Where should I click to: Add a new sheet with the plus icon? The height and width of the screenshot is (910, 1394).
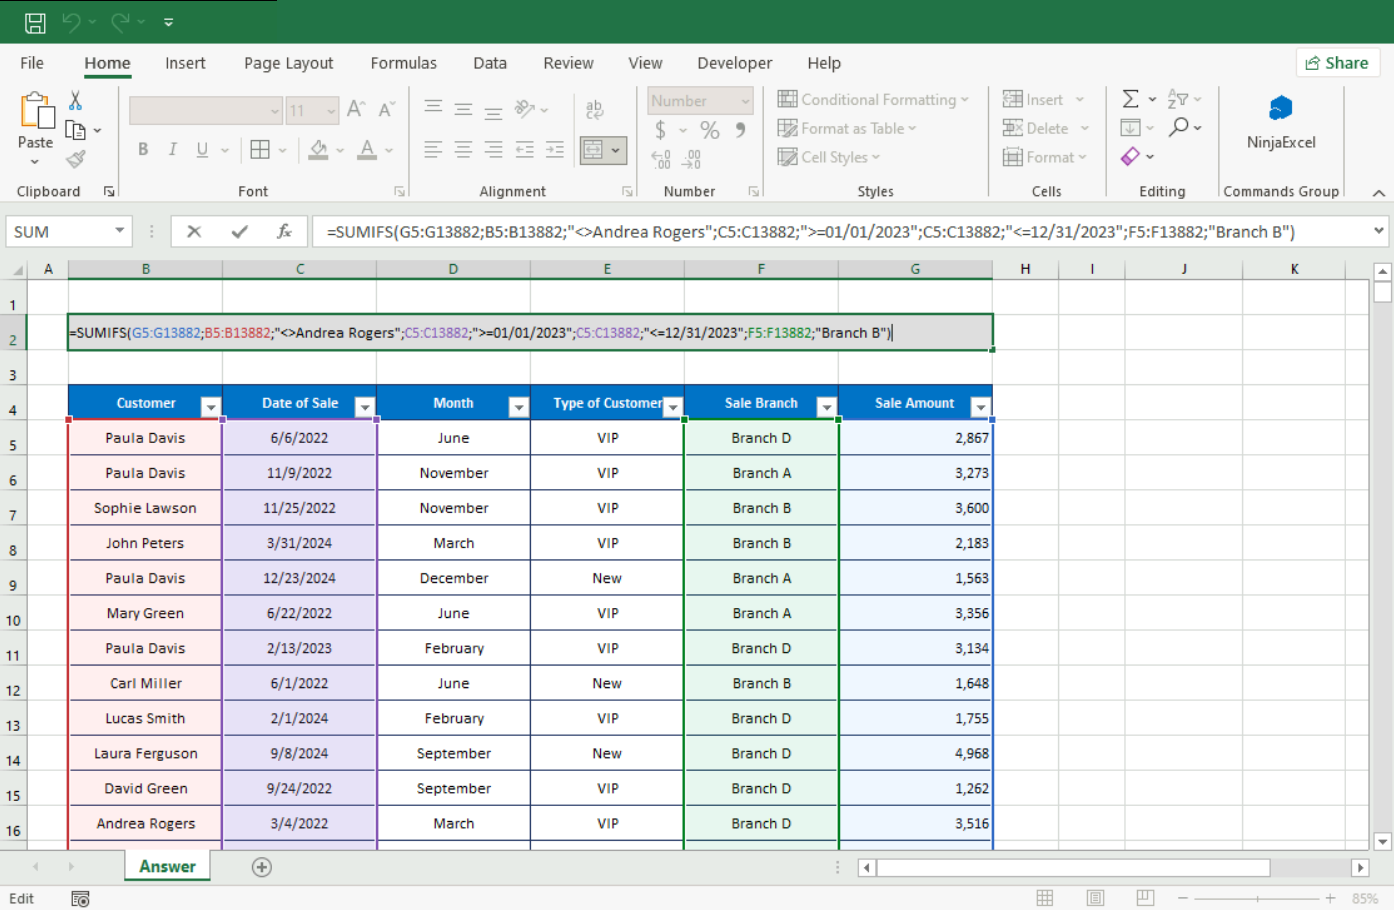click(262, 867)
